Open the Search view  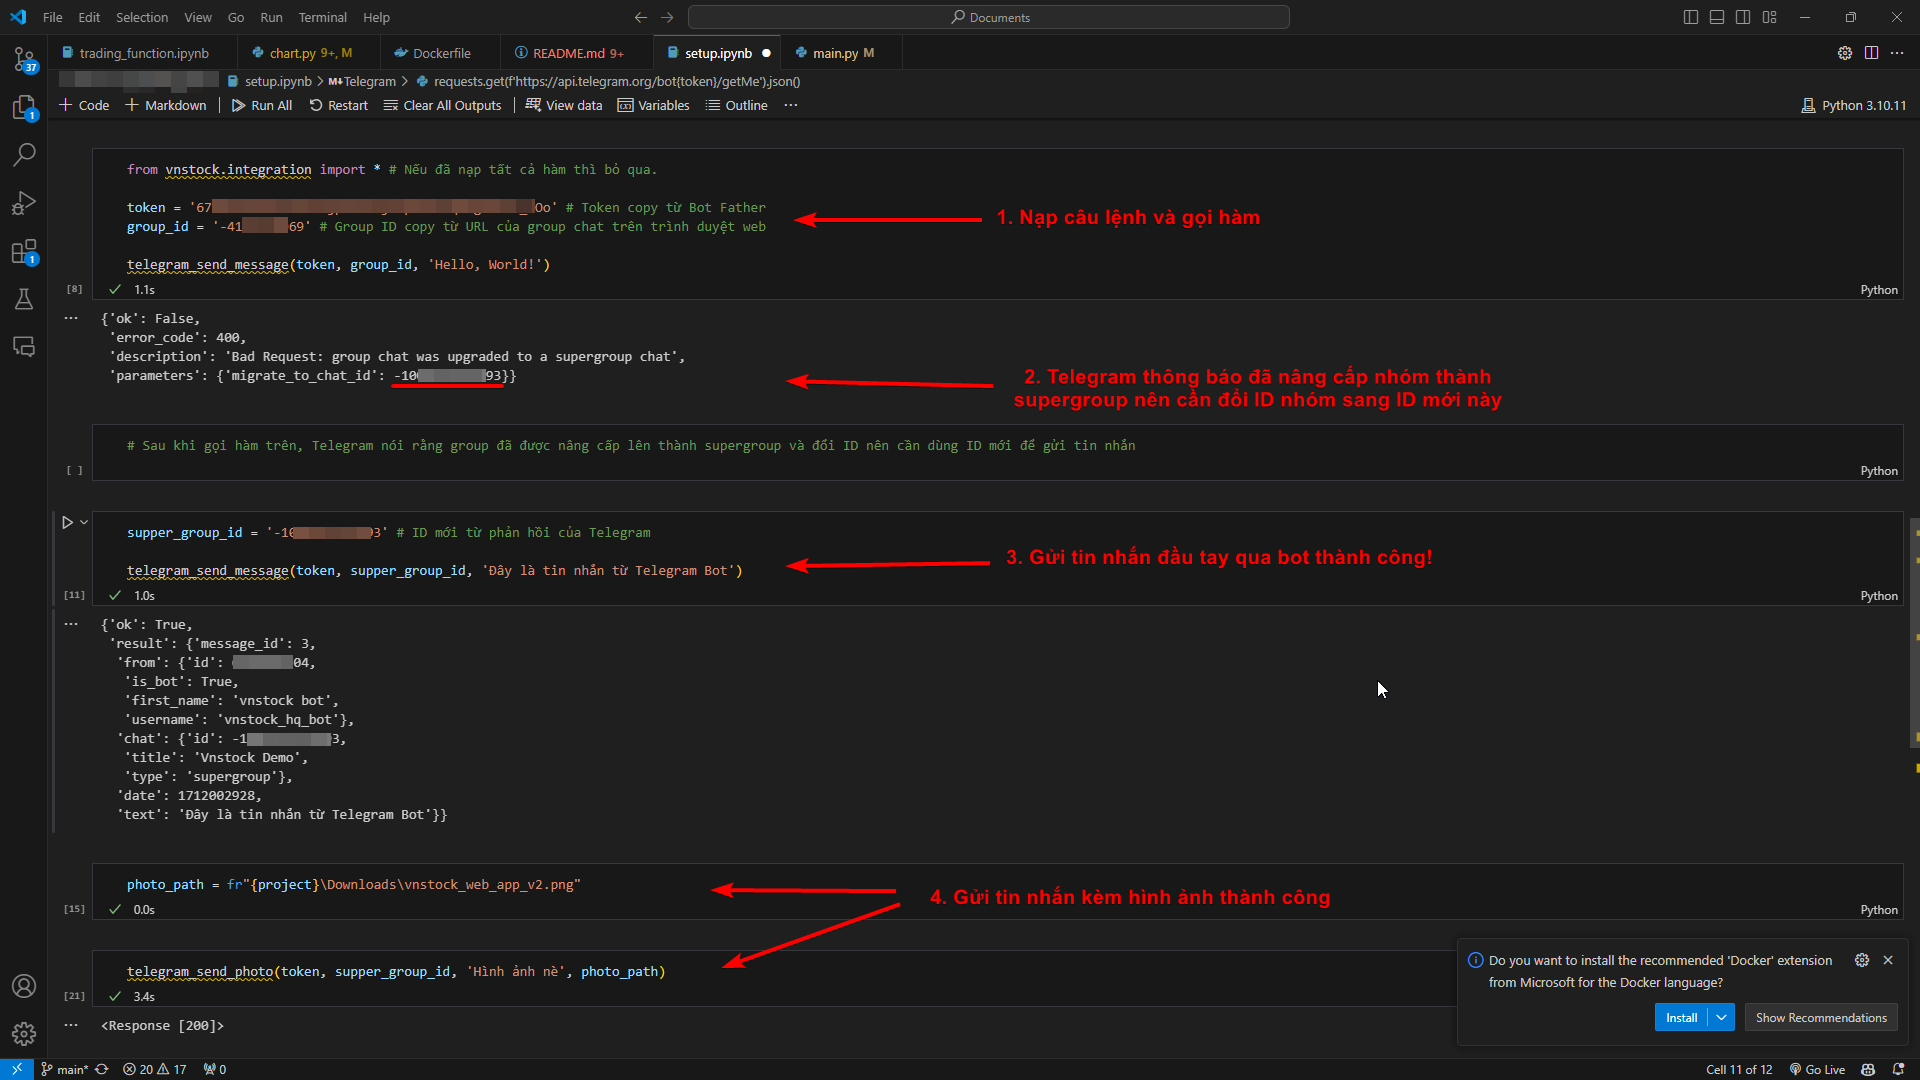(x=25, y=155)
